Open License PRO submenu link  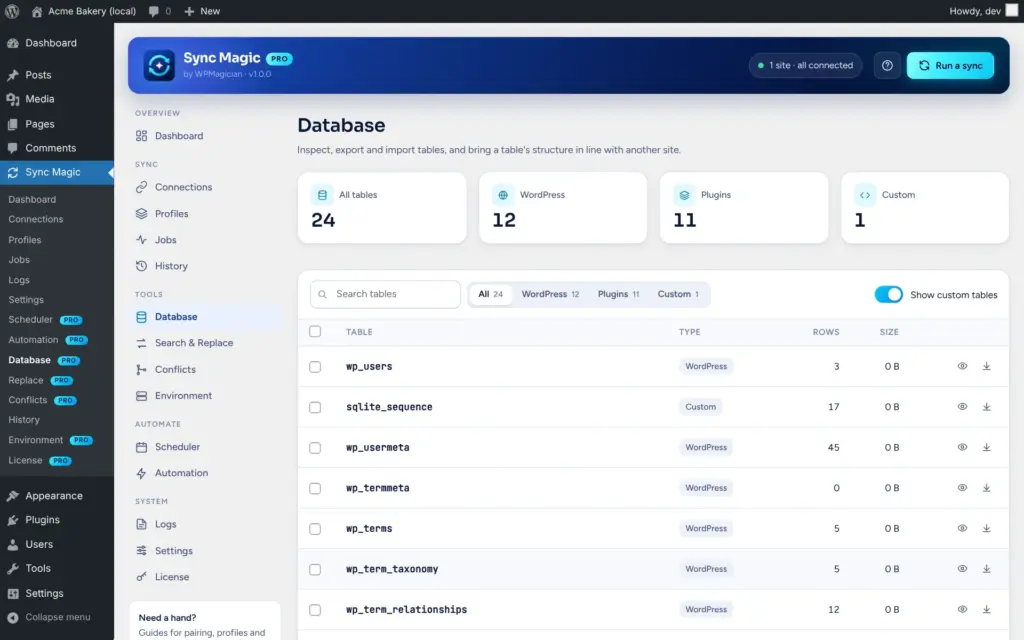pos(39,460)
